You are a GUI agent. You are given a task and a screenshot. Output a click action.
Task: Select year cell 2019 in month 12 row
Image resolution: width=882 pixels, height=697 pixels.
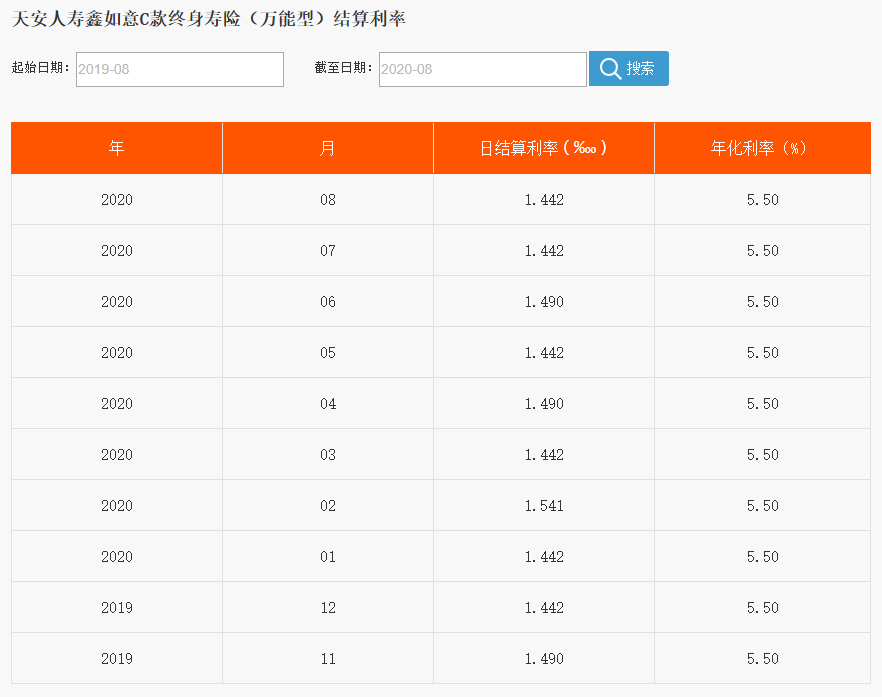tap(117, 608)
